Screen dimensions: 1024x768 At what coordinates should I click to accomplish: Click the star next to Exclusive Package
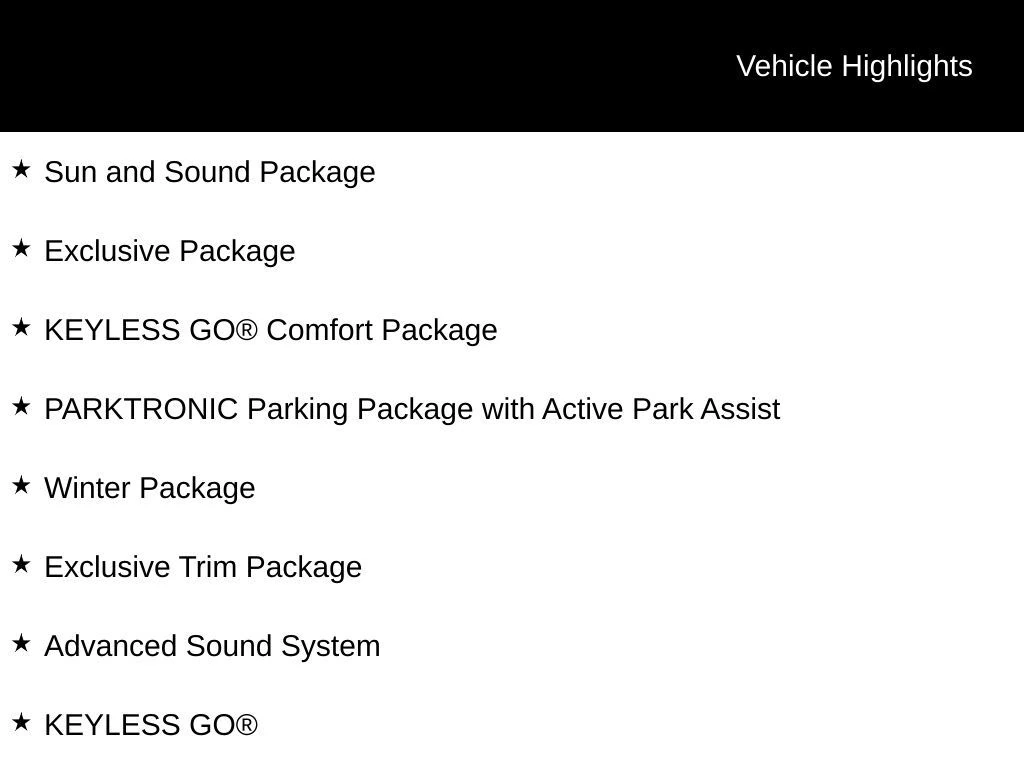click(x=21, y=249)
